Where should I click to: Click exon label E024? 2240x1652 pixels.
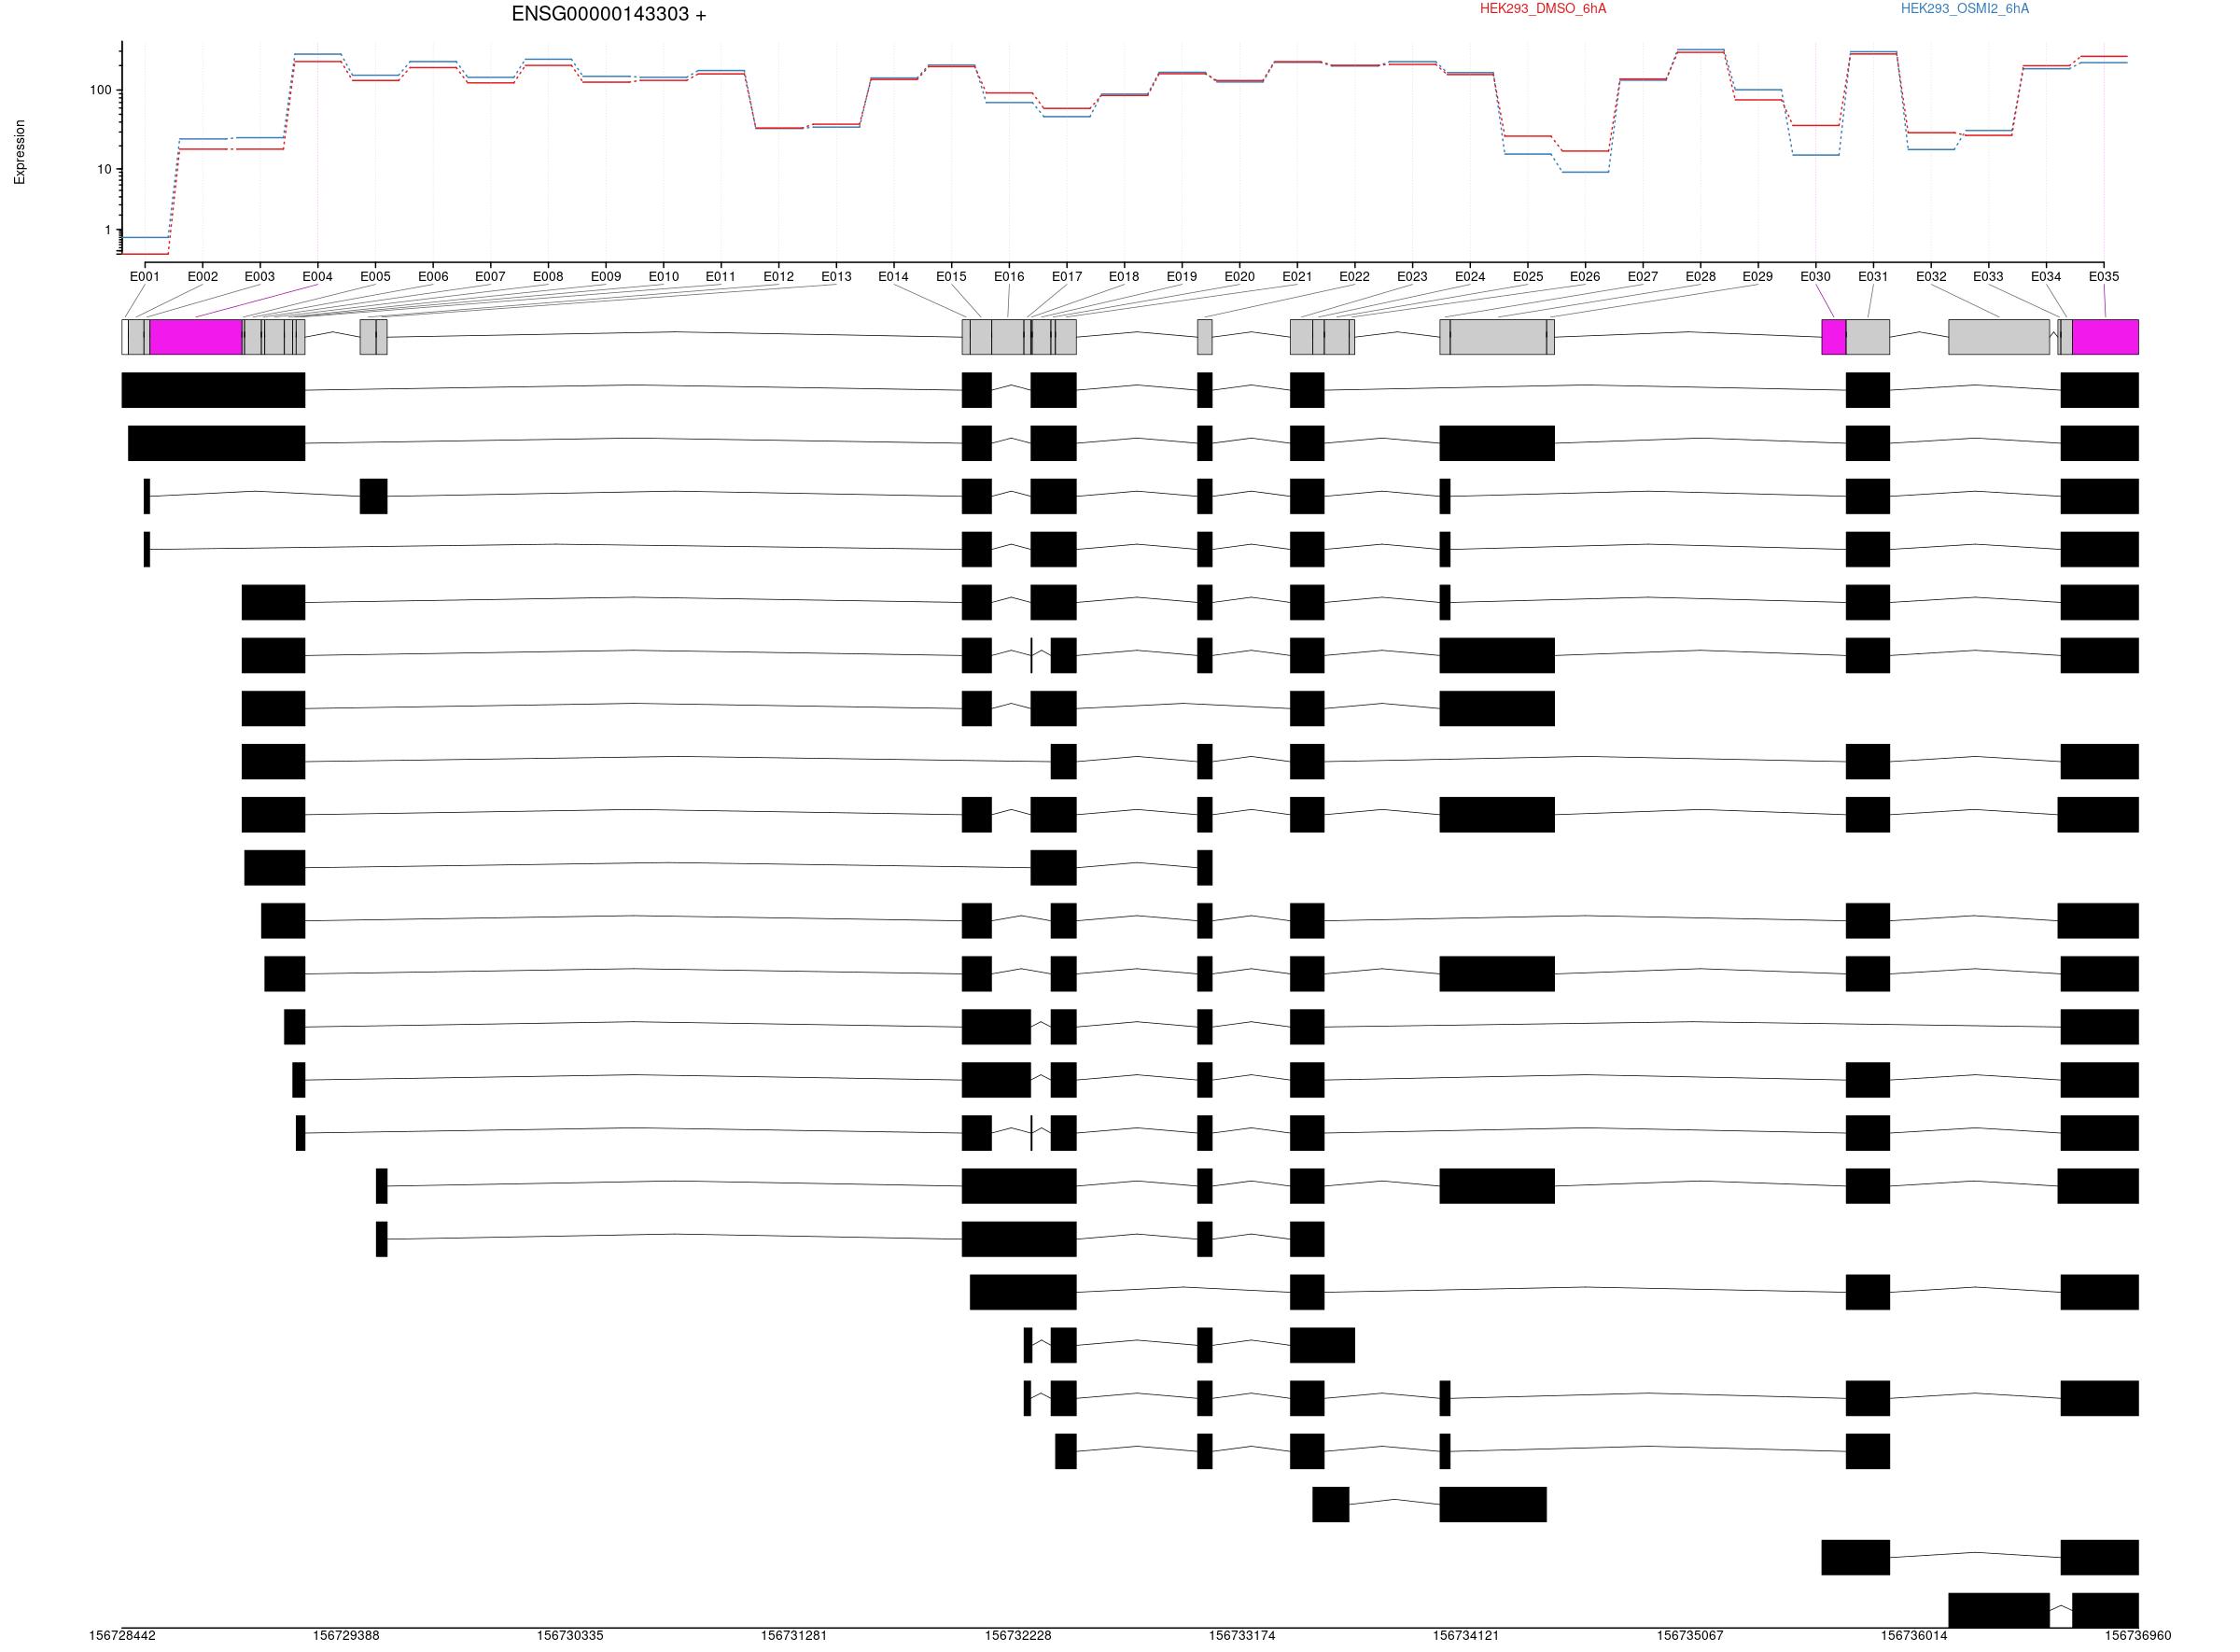[x=1470, y=277]
